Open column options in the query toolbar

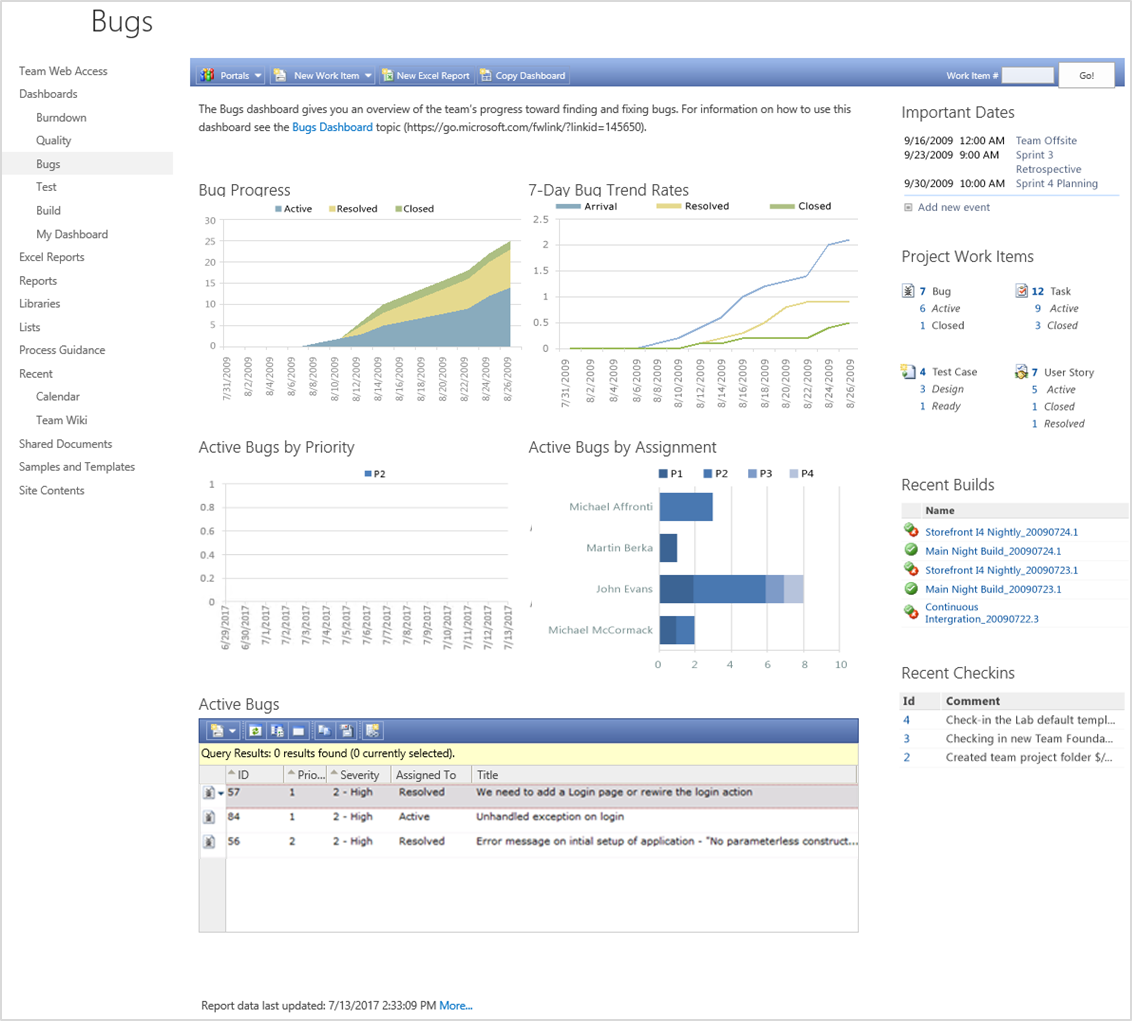tap(278, 730)
